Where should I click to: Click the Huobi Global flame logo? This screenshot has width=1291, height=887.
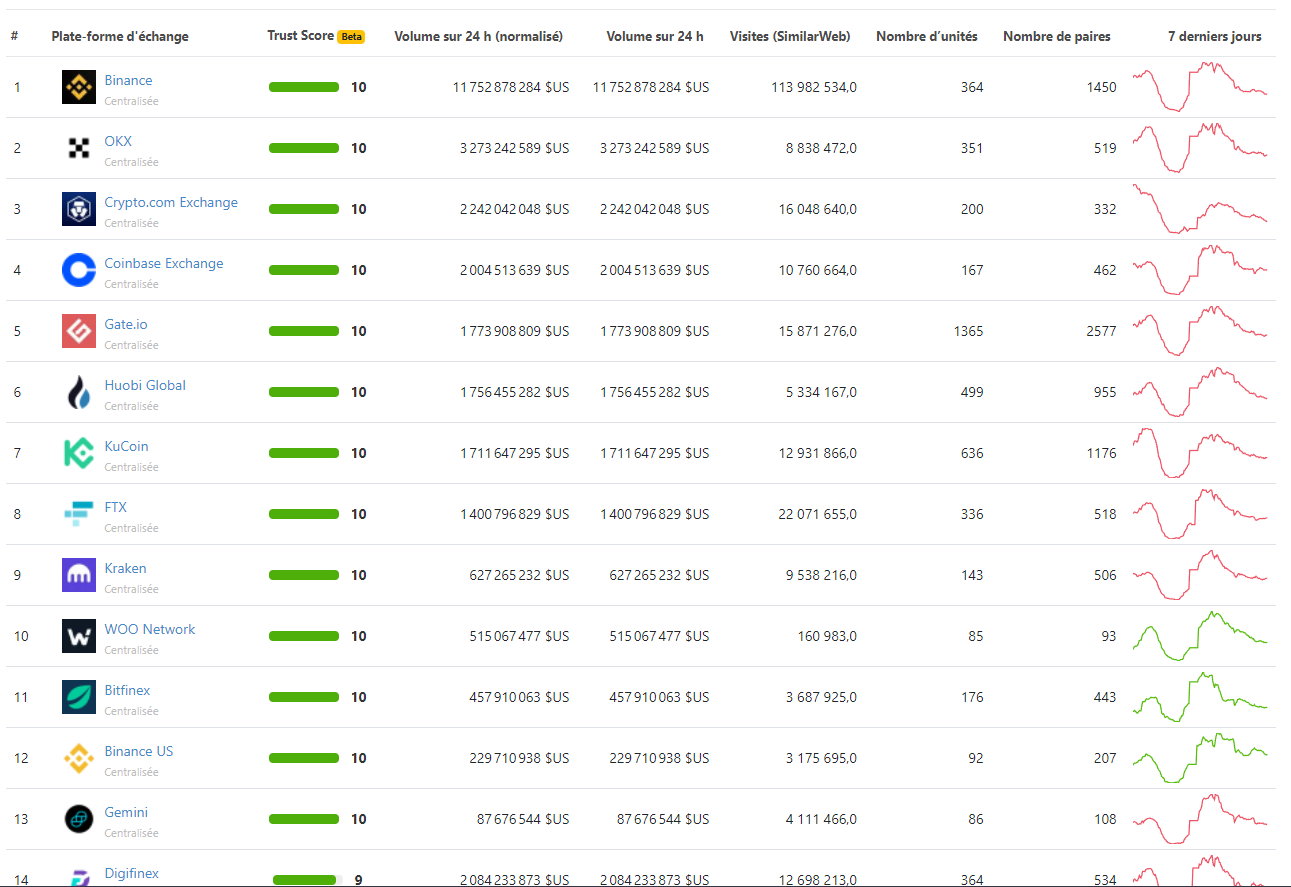(78, 393)
